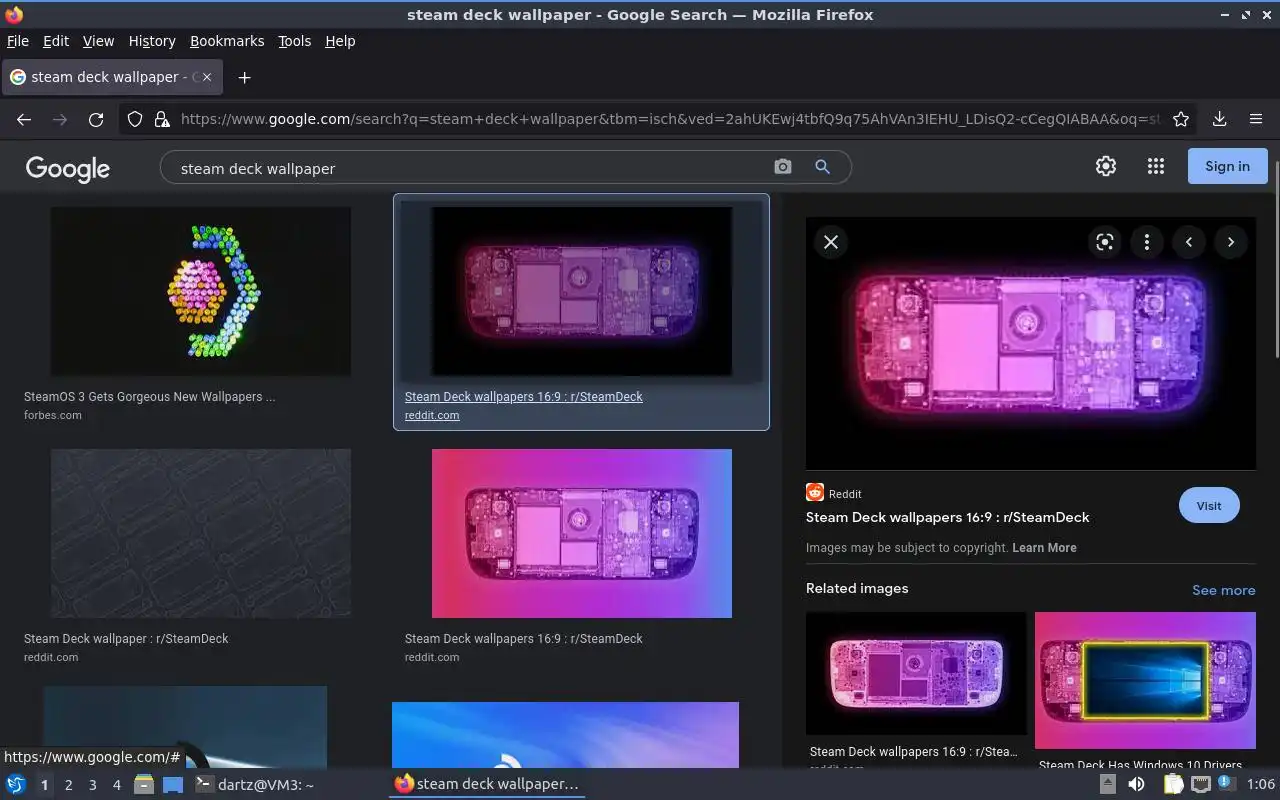Switch to workspace 3
Image resolution: width=1280 pixels, height=800 pixels.
[92, 785]
